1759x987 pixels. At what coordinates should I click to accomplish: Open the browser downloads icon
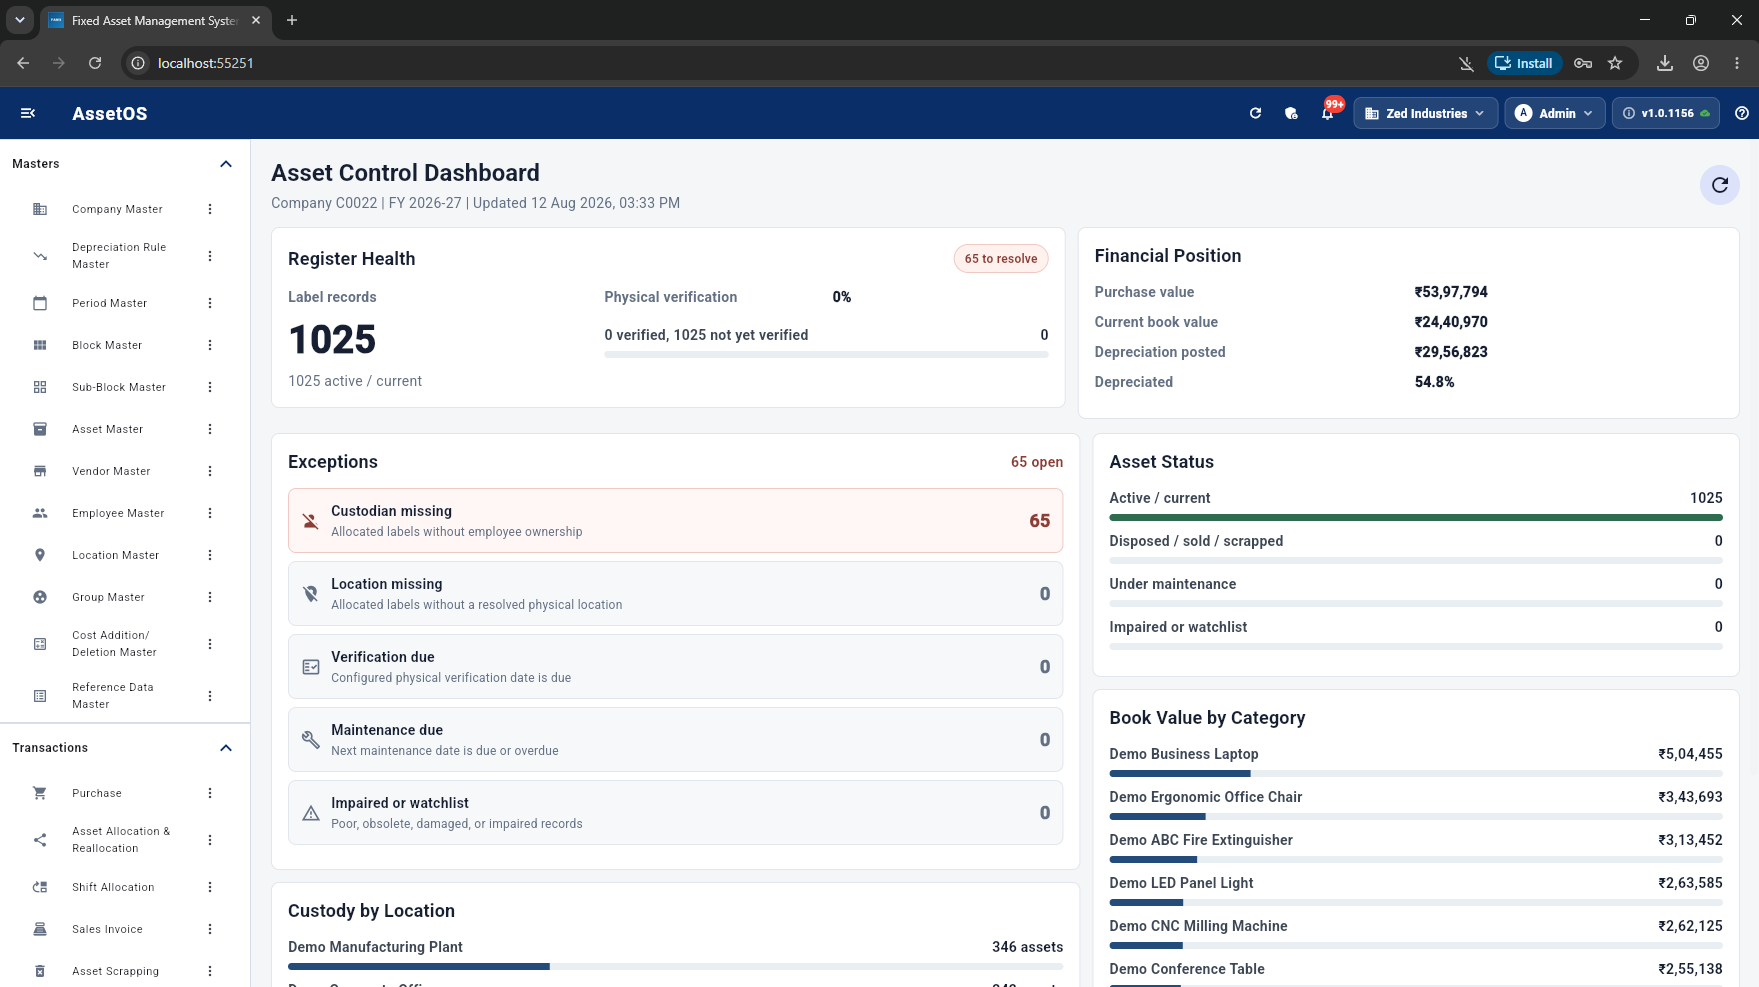(1665, 63)
